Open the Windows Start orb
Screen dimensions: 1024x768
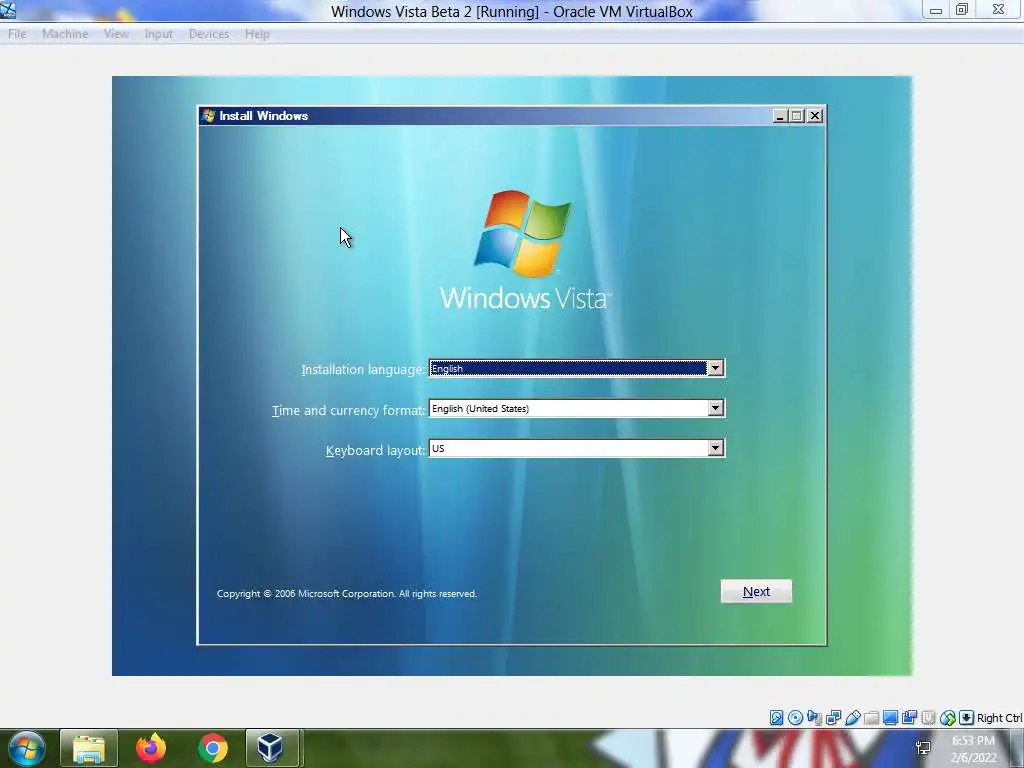[x=27, y=748]
